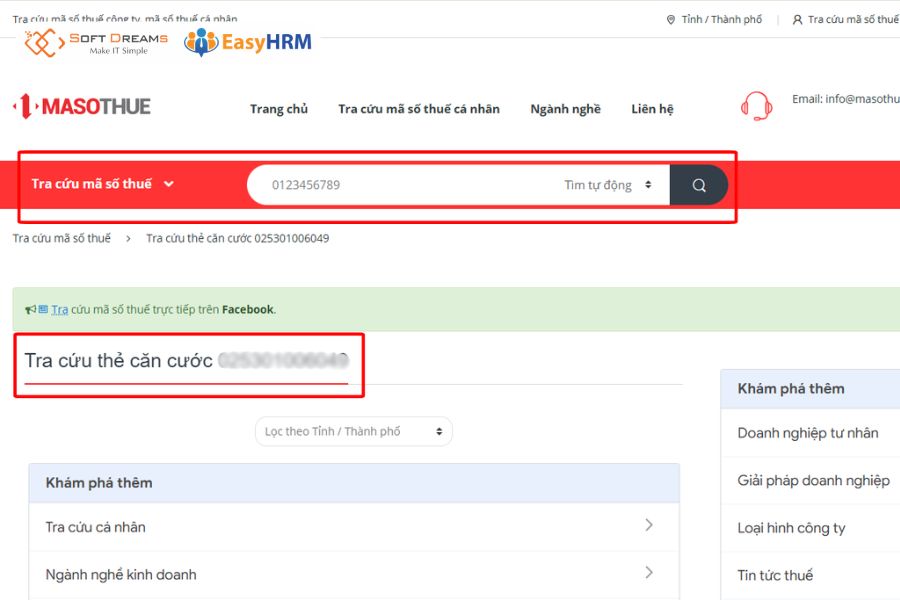This screenshot has height=600, width=900.
Task: Click the Email info@masothue contact text
Action: (x=845, y=99)
